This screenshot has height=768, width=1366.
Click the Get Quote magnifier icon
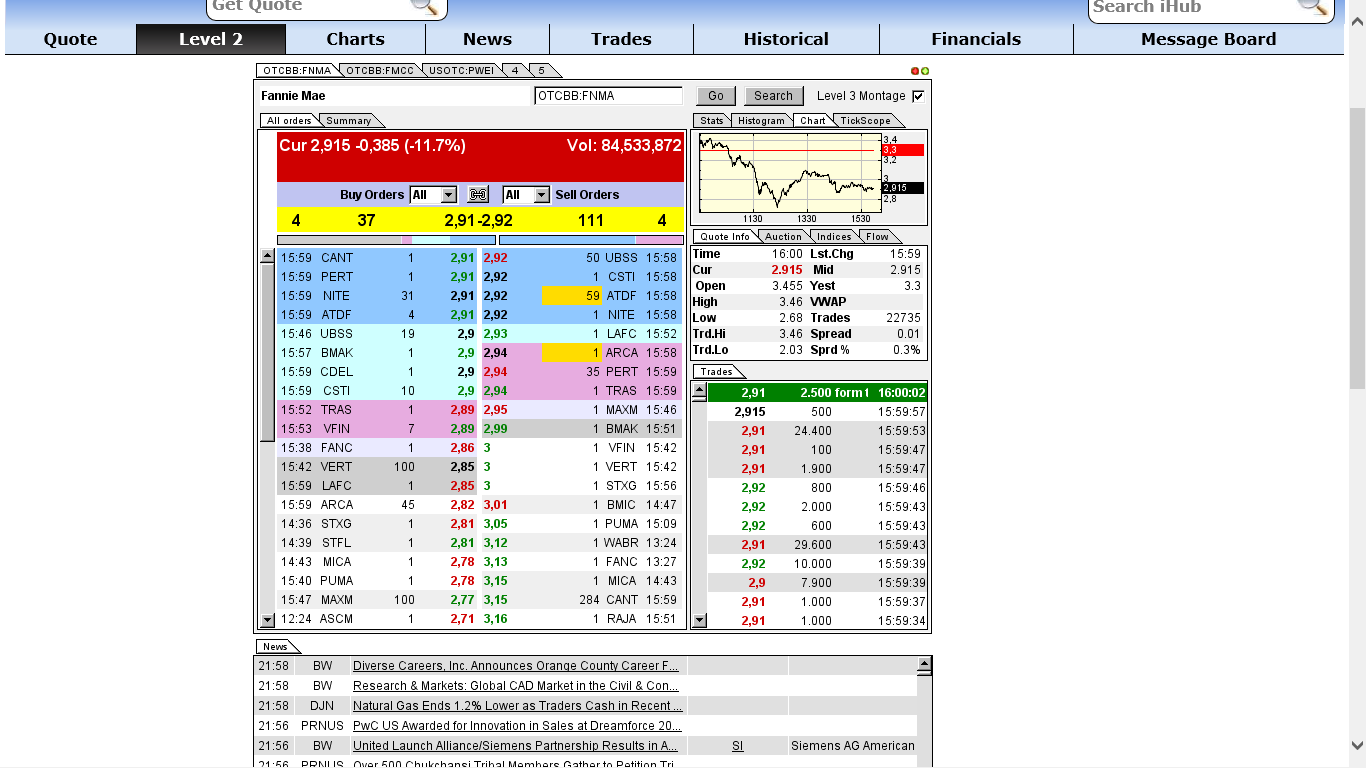click(425, 6)
